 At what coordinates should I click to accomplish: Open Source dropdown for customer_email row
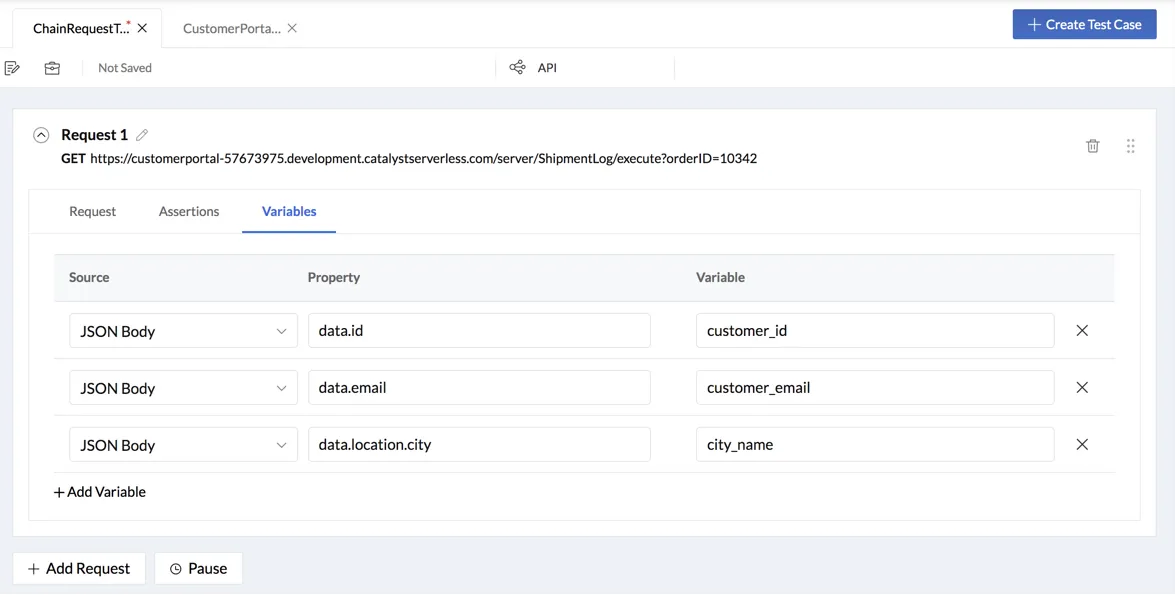pos(184,387)
